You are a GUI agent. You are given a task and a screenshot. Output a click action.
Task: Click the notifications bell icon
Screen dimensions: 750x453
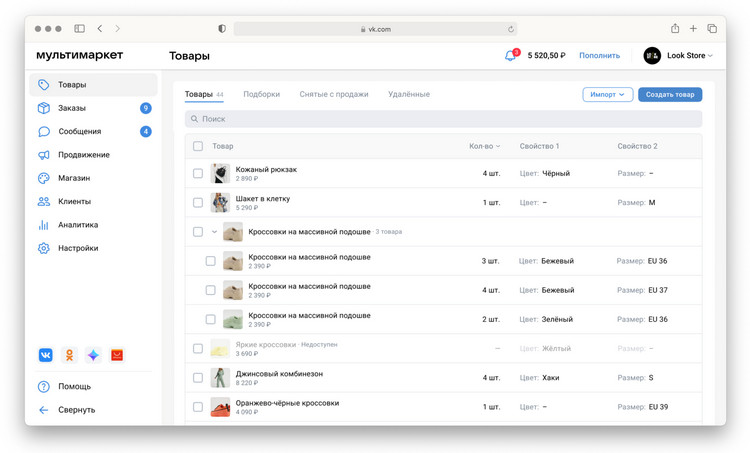(x=510, y=56)
